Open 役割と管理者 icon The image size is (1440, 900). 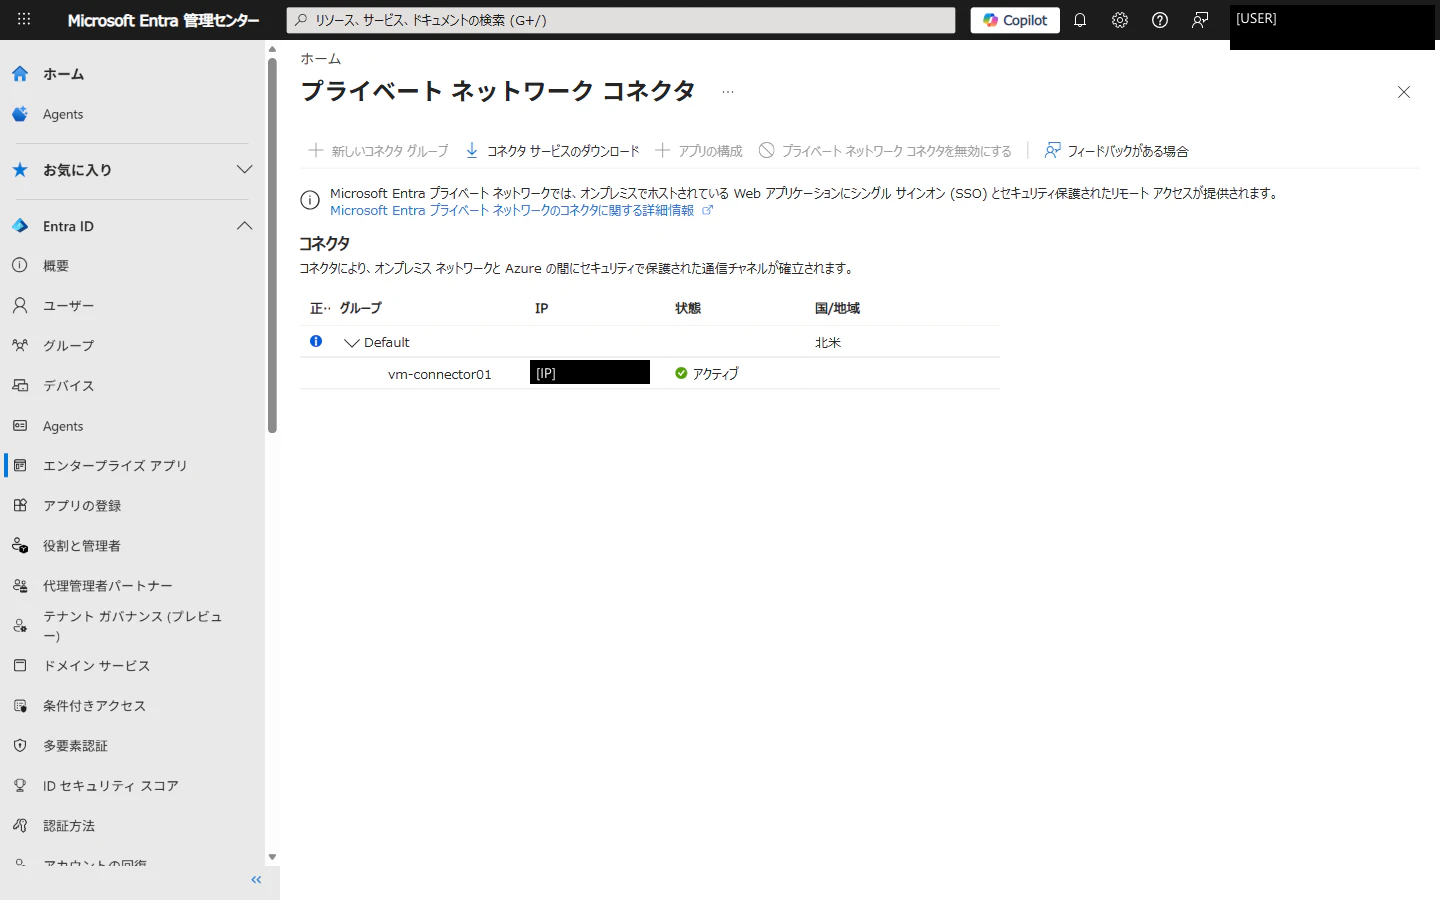20,545
